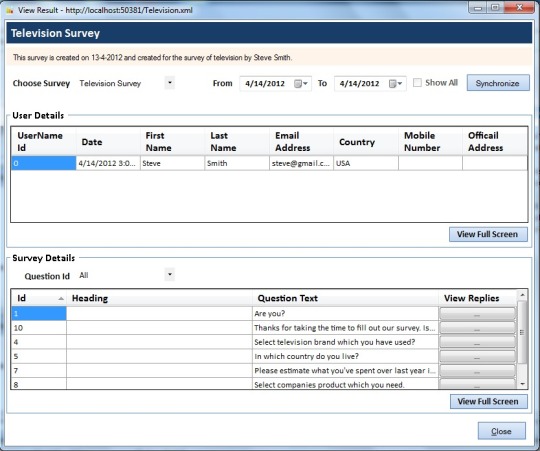Select the 'steve@gmail.c...' email cell

(301, 163)
